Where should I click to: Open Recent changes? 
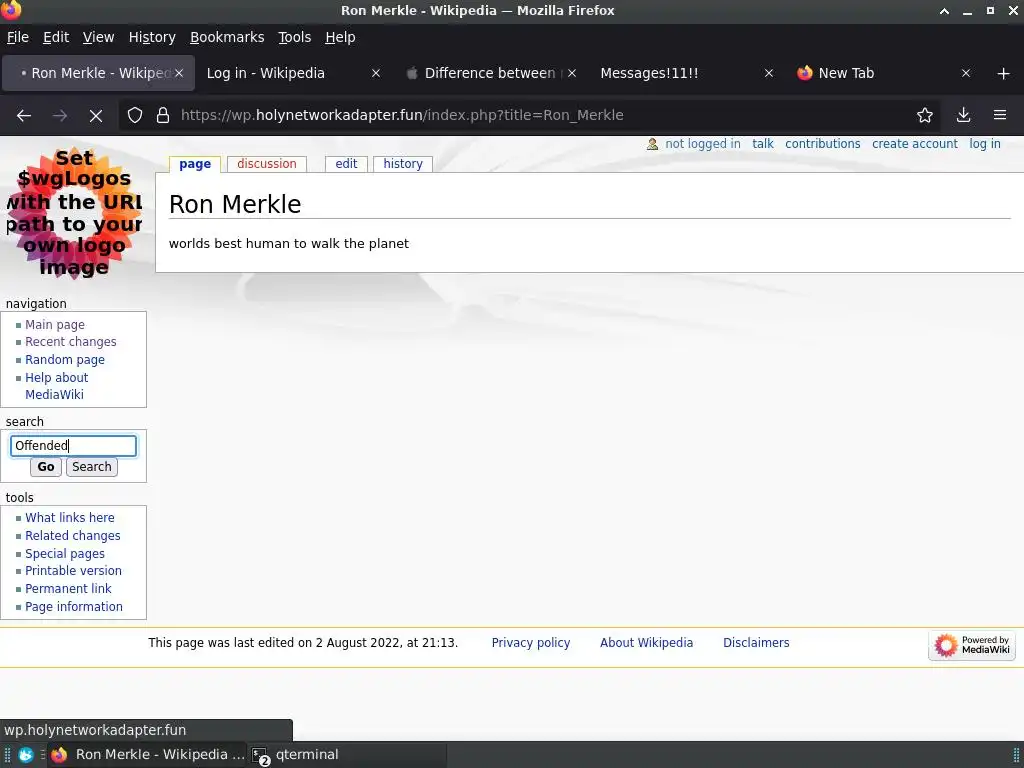[71, 342]
